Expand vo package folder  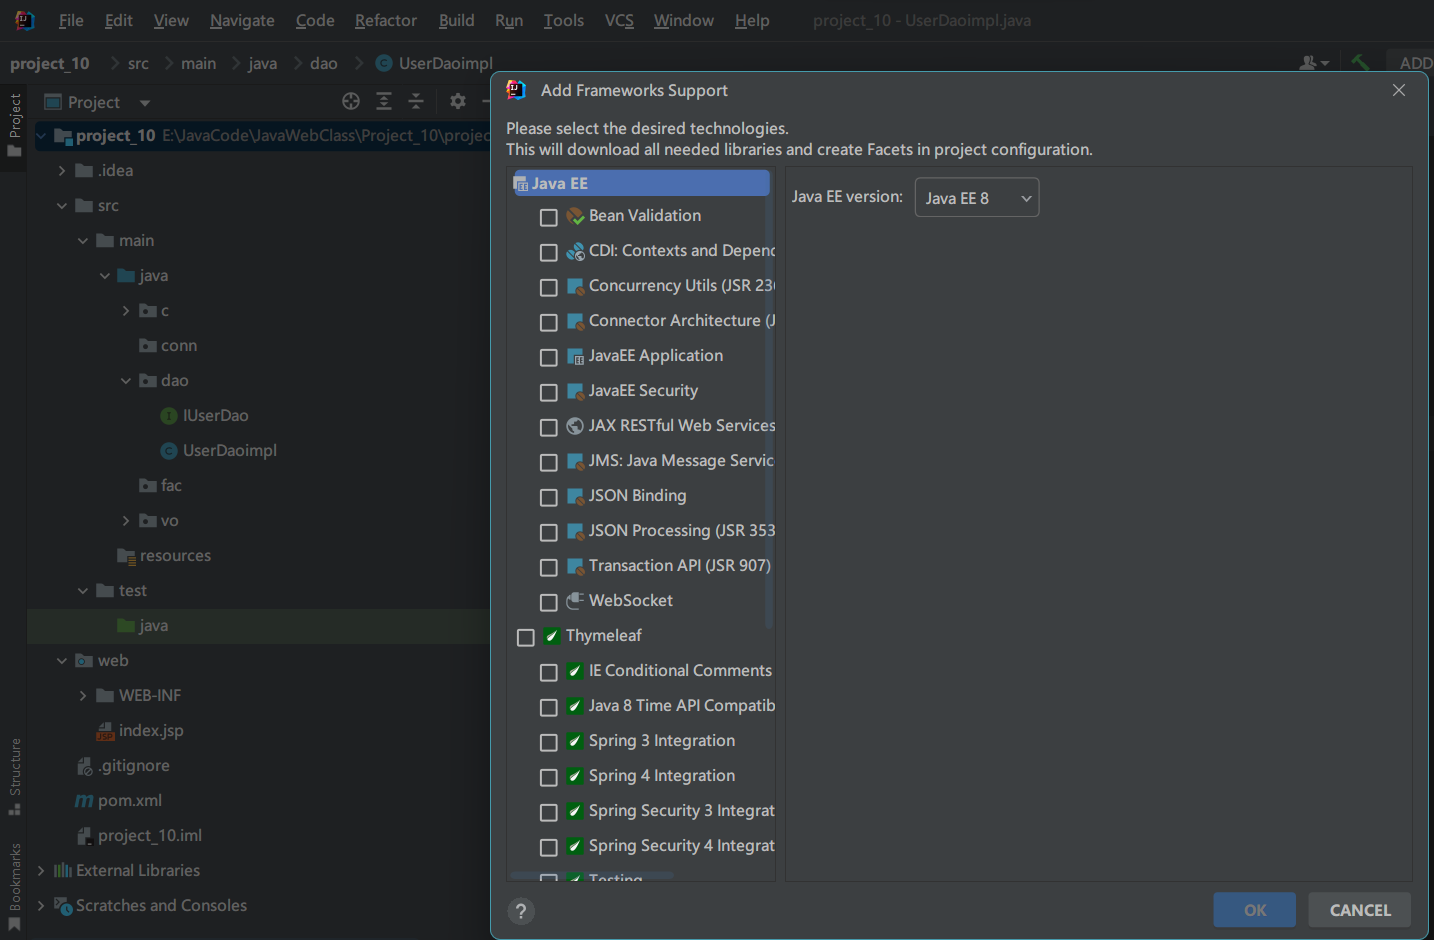point(126,520)
